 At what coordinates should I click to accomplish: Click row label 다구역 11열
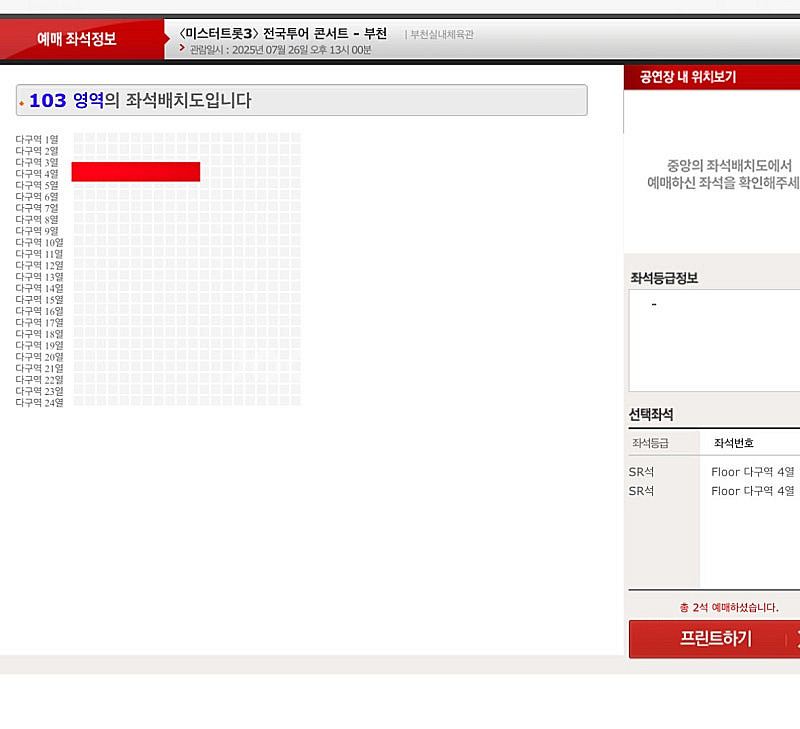[x=39, y=254]
